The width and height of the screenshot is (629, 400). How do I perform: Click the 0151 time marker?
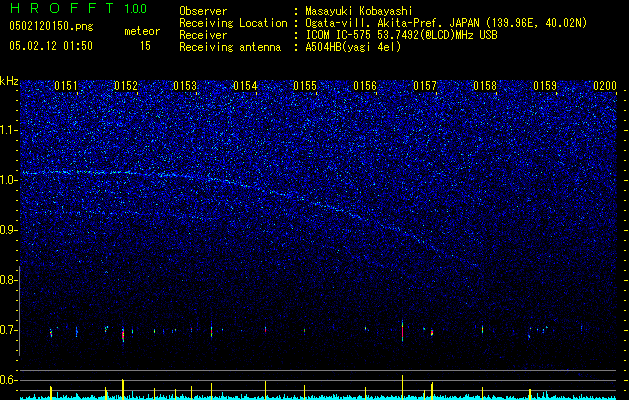click(x=66, y=86)
